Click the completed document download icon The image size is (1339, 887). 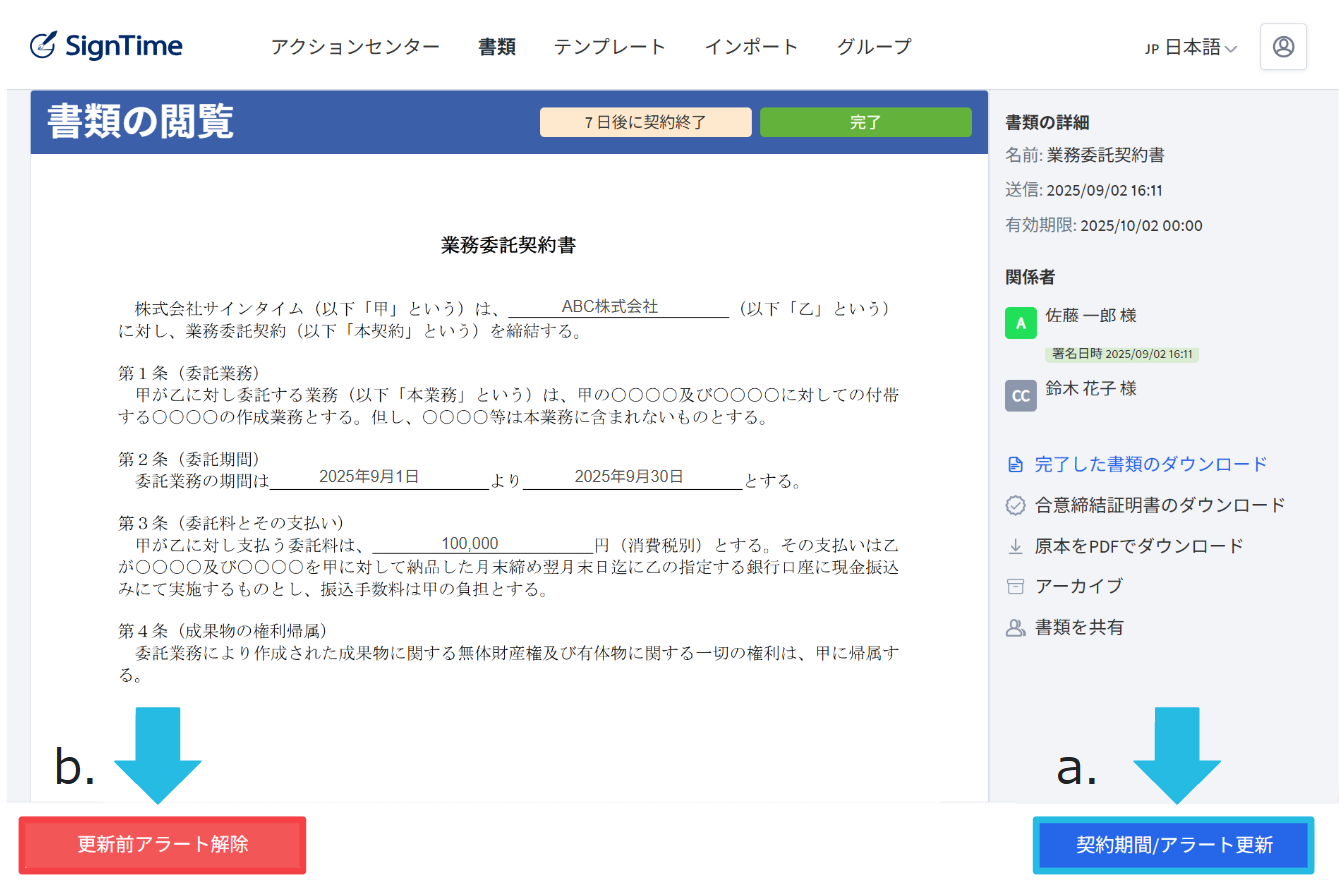click(1015, 465)
